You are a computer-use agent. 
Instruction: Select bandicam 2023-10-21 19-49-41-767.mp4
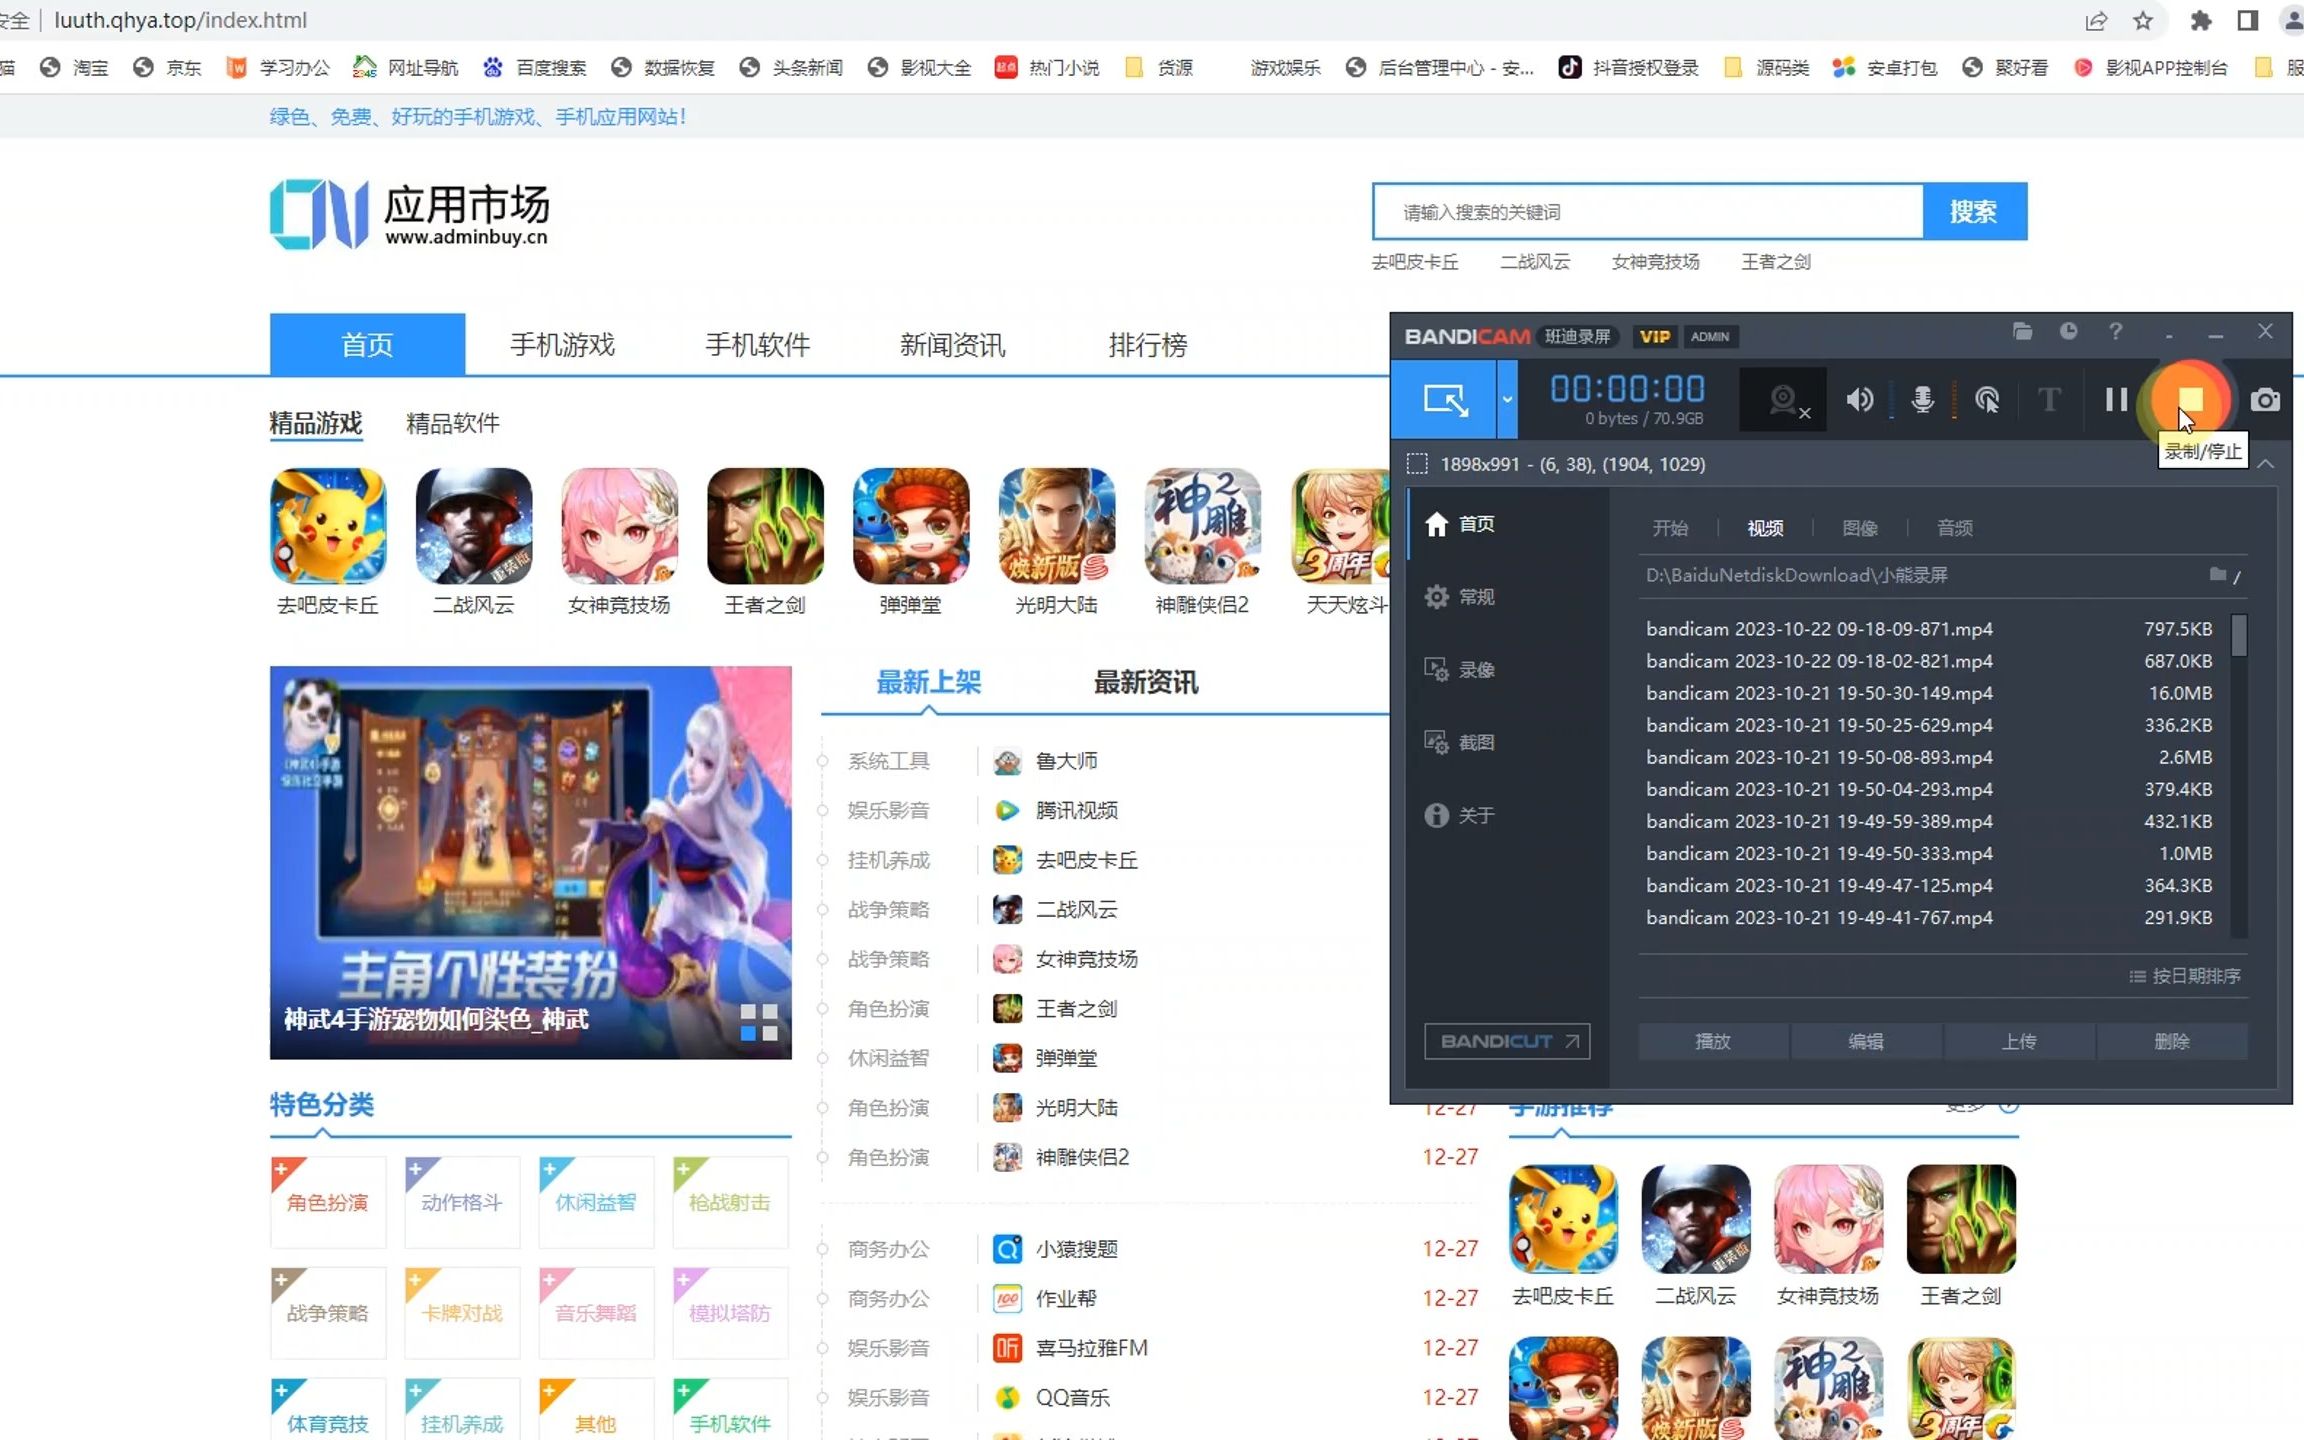[1929, 917]
